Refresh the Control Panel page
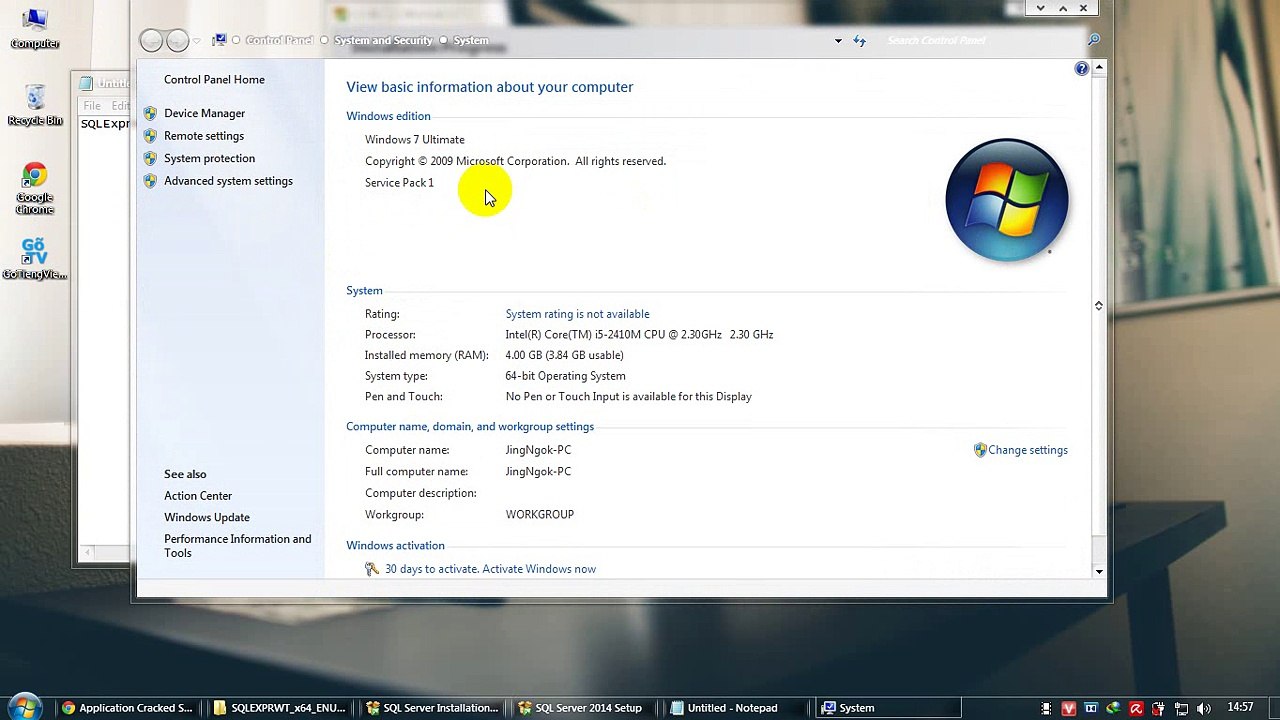Viewport: 1280px width, 720px height. tap(859, 41)
